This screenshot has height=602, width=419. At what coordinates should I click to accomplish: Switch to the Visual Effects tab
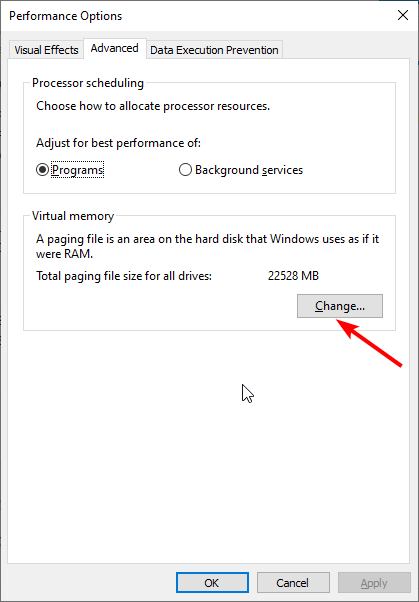click(x=46, y=50)
